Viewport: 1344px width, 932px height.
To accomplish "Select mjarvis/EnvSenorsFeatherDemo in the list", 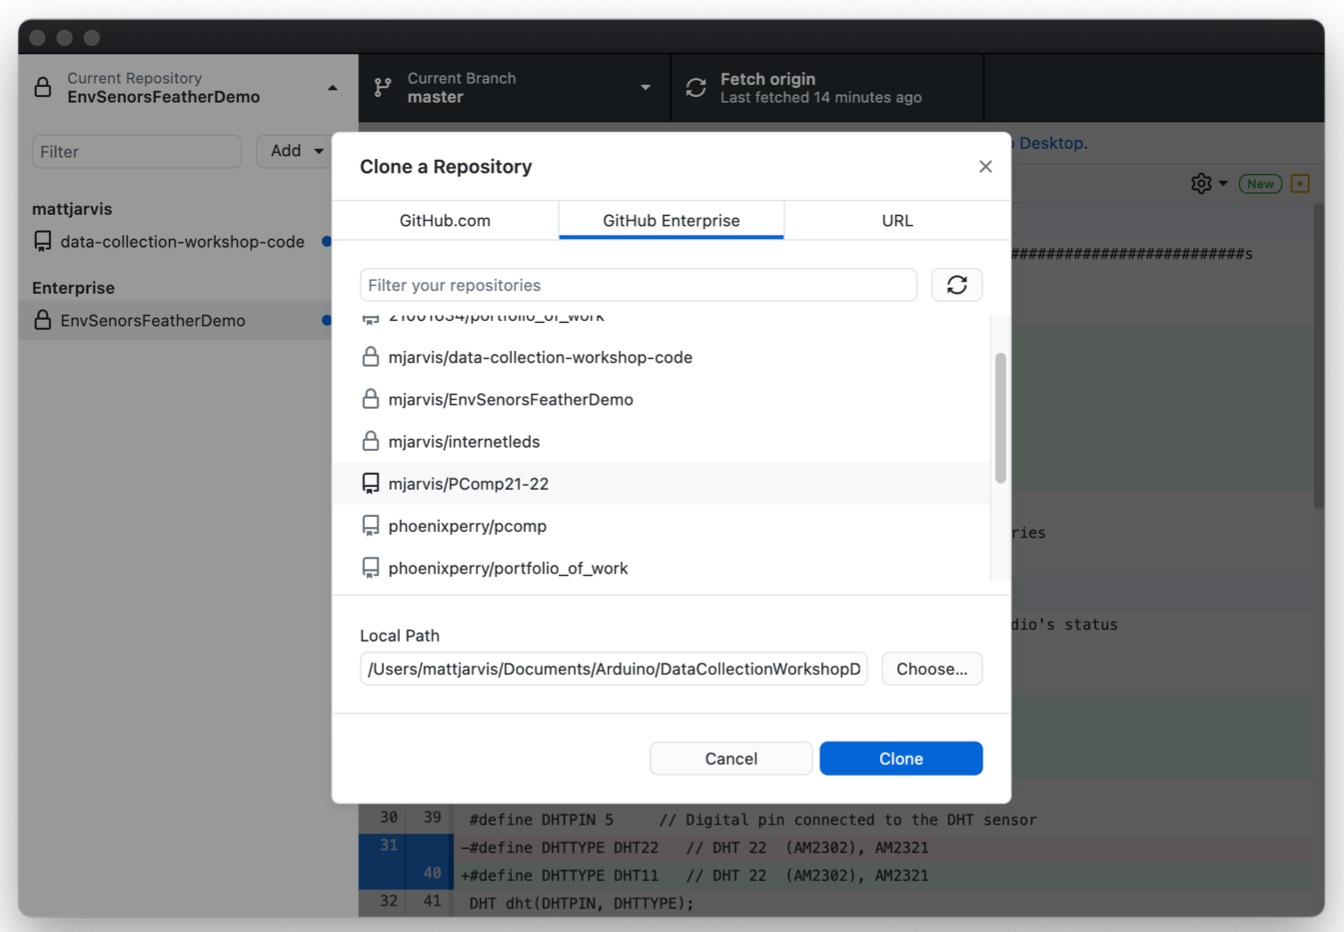I will click(x=661, y=399).
